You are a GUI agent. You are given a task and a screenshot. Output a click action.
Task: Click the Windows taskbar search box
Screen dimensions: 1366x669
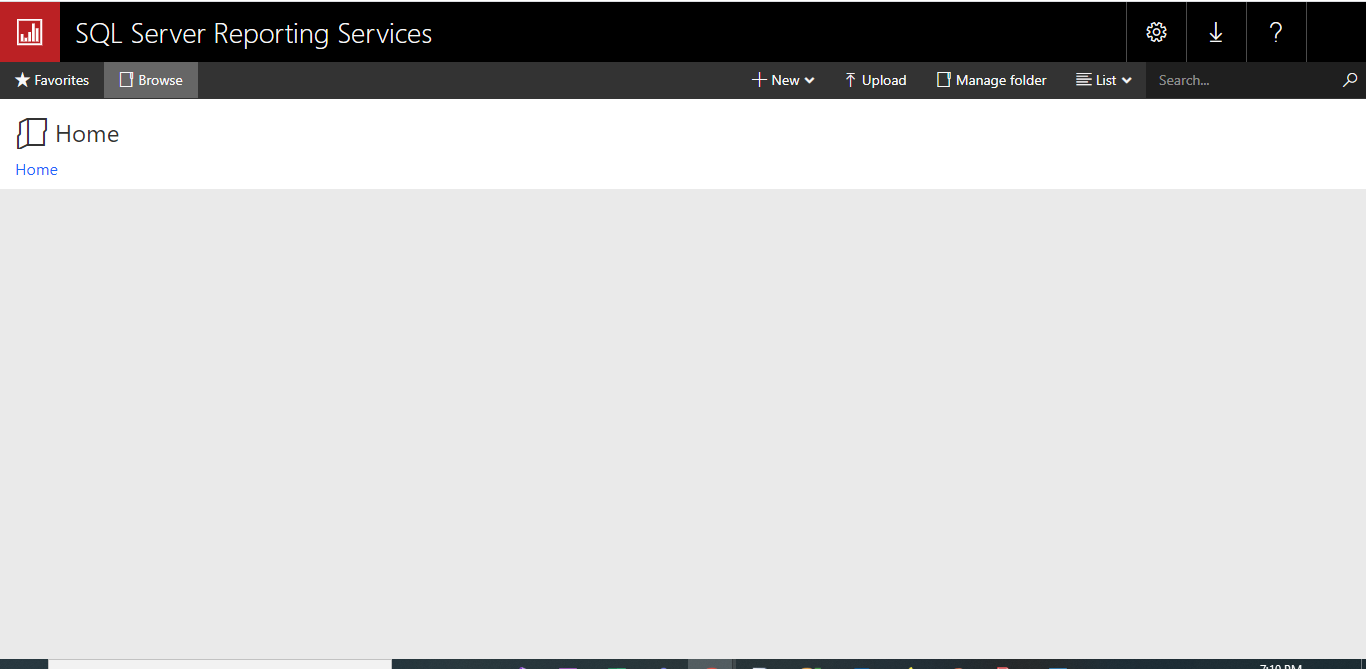[220, 664]
